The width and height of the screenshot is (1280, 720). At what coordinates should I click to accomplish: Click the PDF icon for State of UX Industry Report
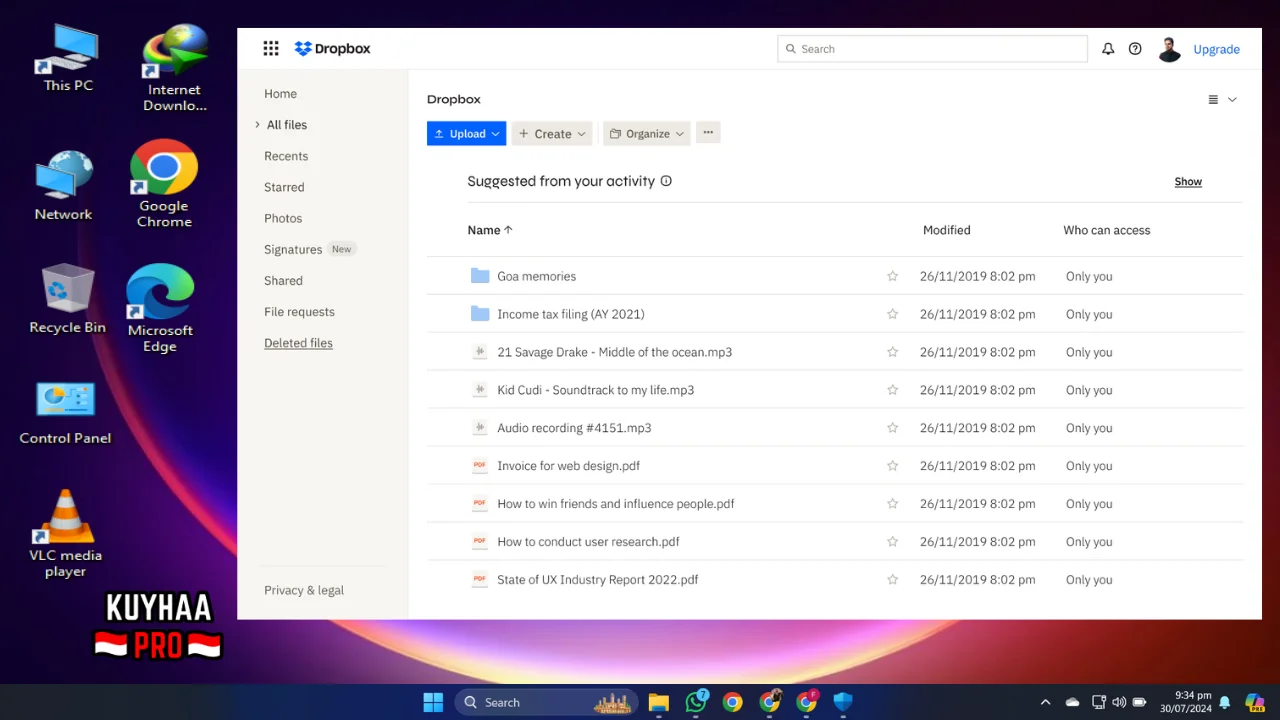(480, 579)
